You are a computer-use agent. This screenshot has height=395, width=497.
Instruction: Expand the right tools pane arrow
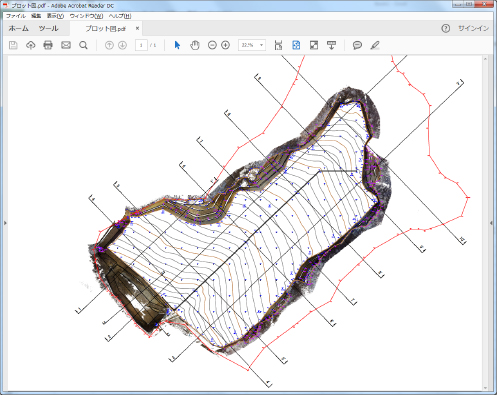pos(491,223)
